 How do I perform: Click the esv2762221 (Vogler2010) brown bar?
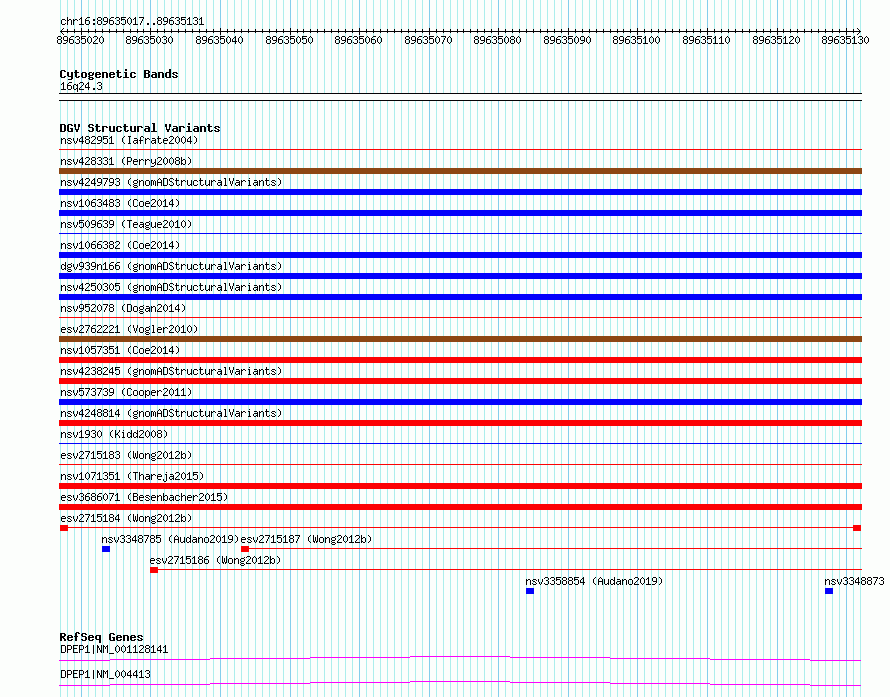pyautogui.click(x=460, y=339)
